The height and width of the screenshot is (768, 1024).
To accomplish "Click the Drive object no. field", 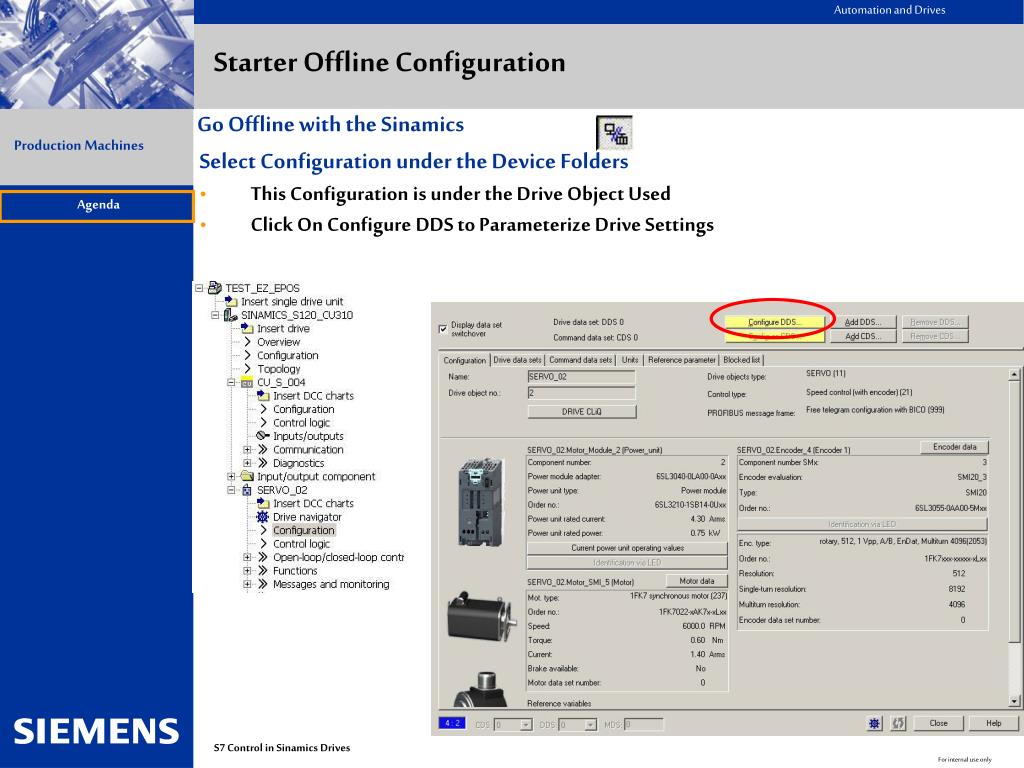I will (581, 392).
